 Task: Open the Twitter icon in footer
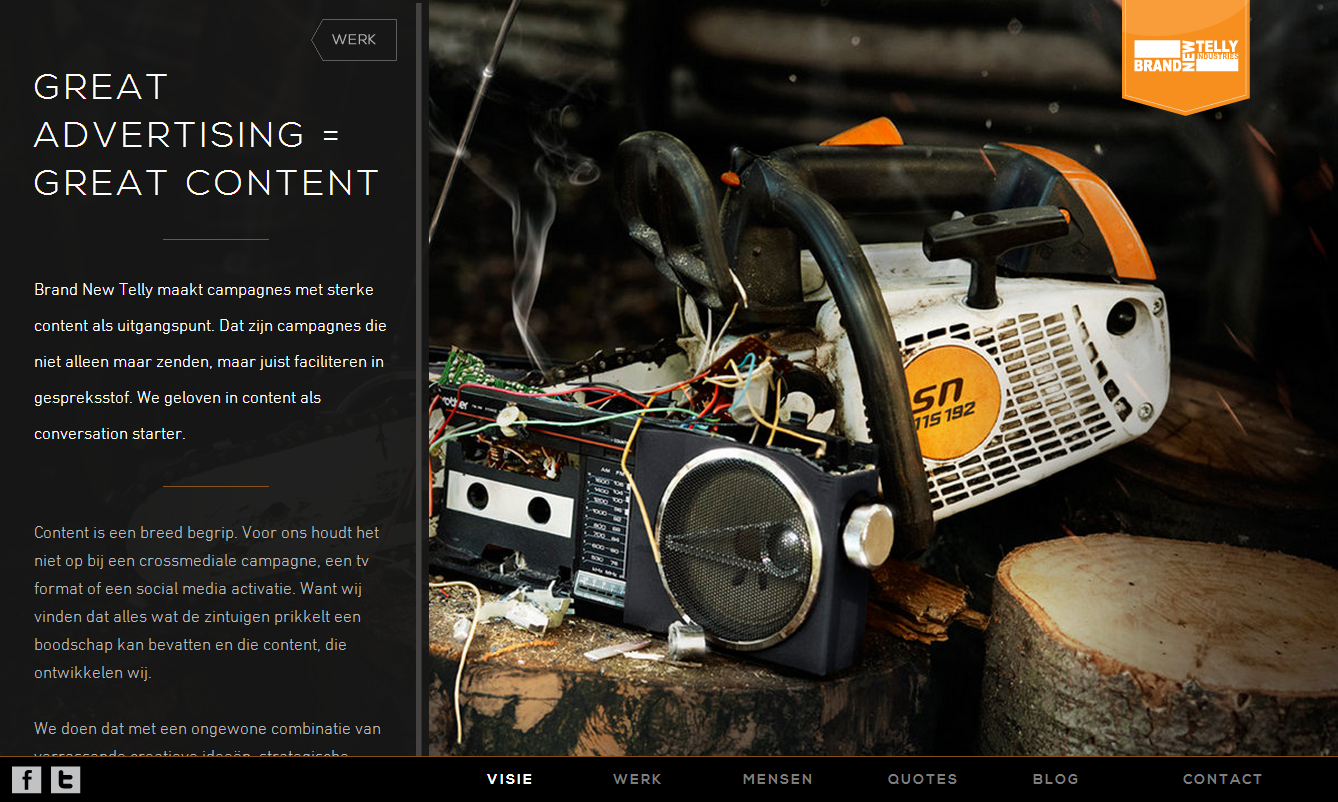click(x=66, y=779)
